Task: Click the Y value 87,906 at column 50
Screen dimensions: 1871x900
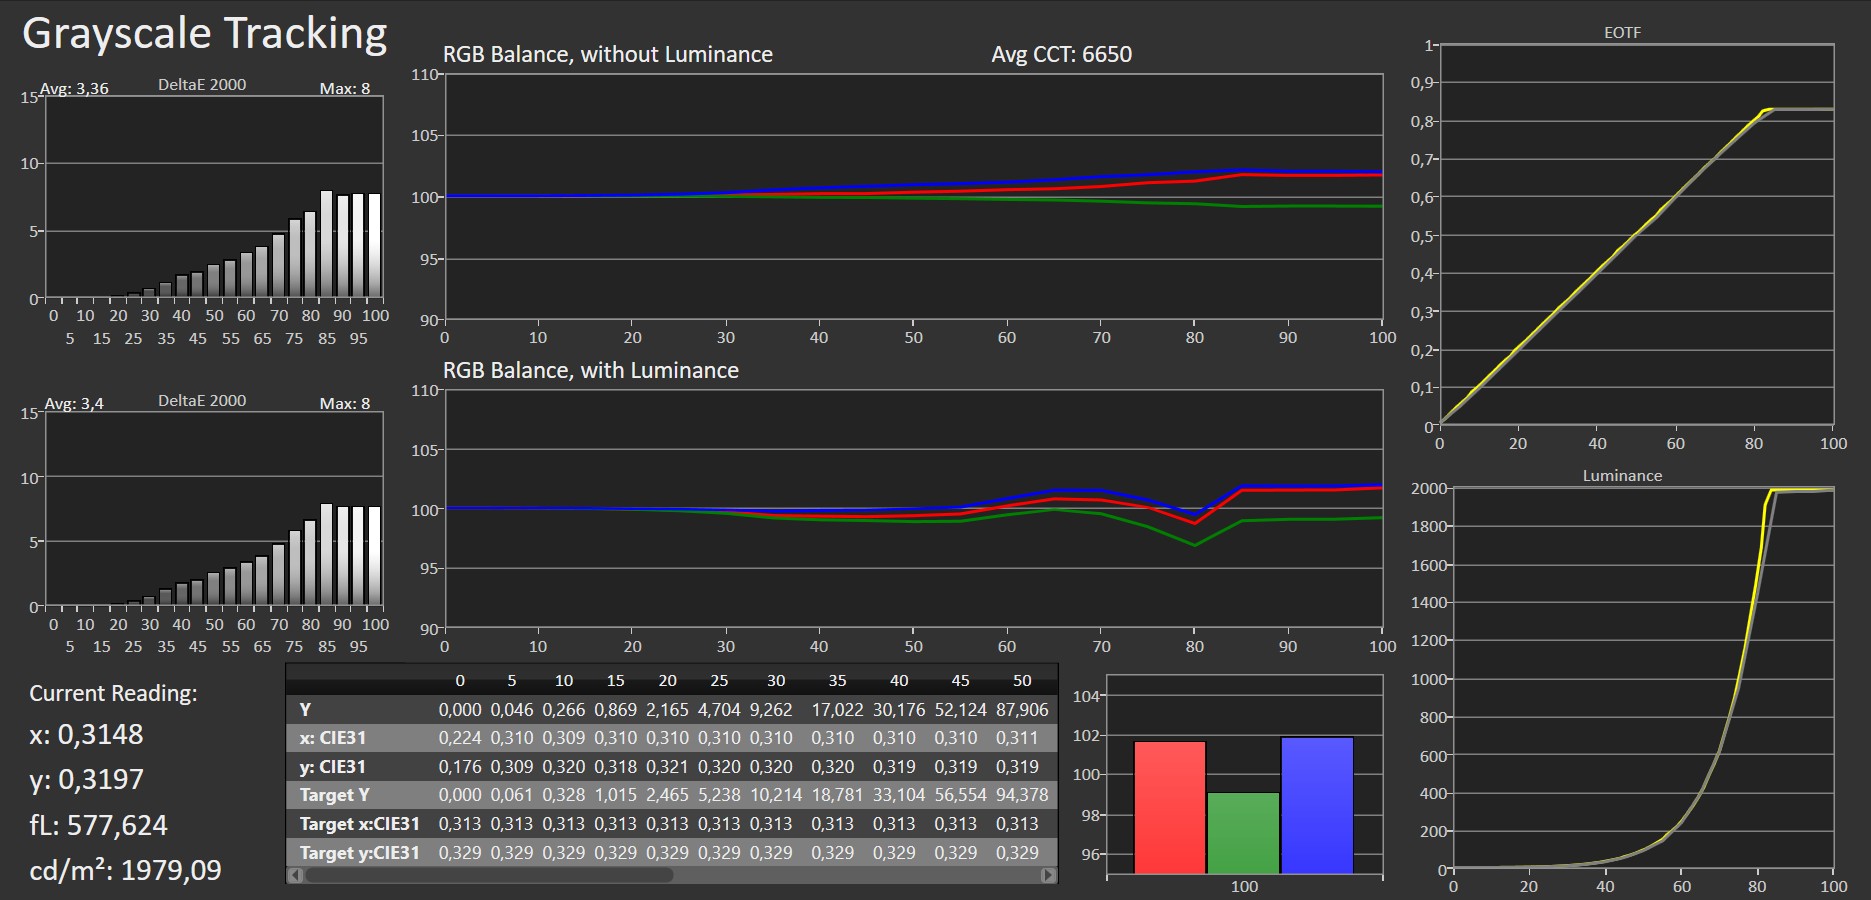Action: pos(1022,710)
